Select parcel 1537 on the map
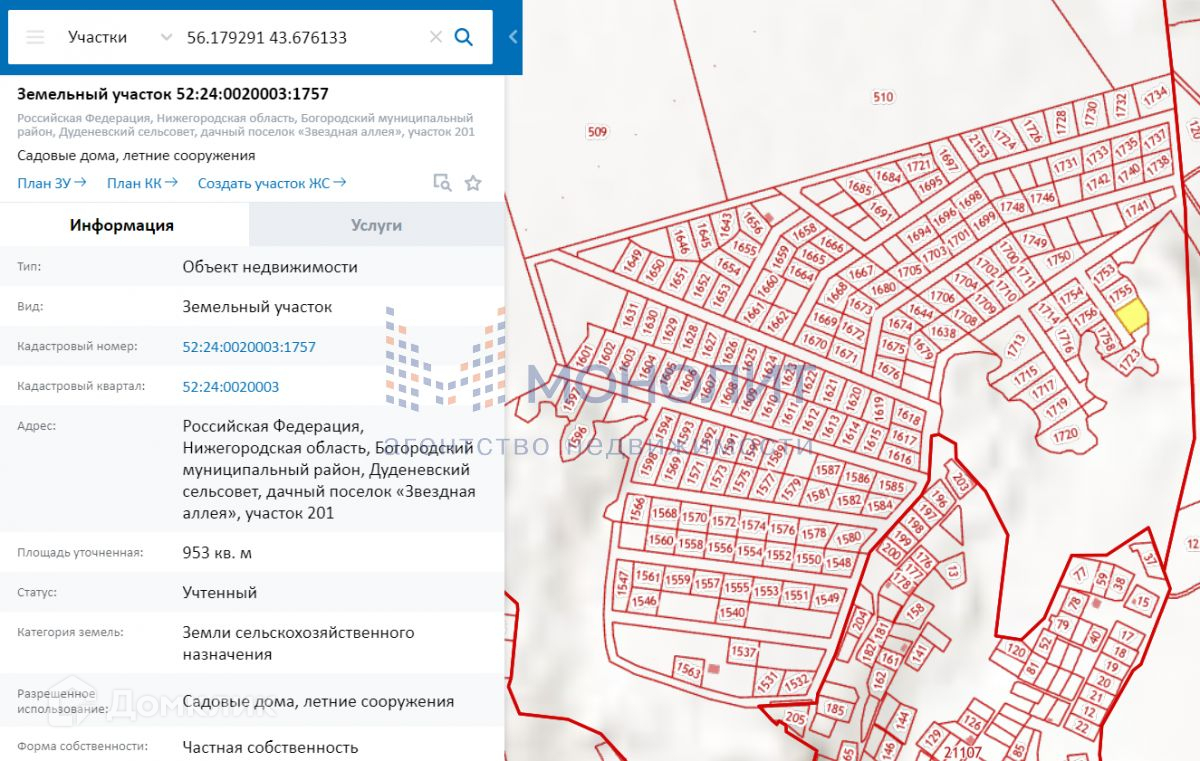Screen dimensions: 1200x761 (744, 651)
